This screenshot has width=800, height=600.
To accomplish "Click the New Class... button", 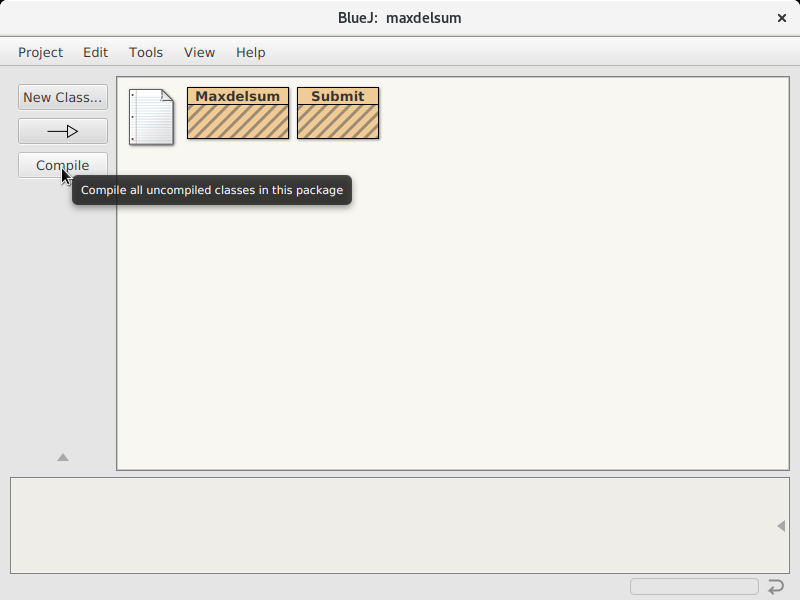I will pos(63,97).
